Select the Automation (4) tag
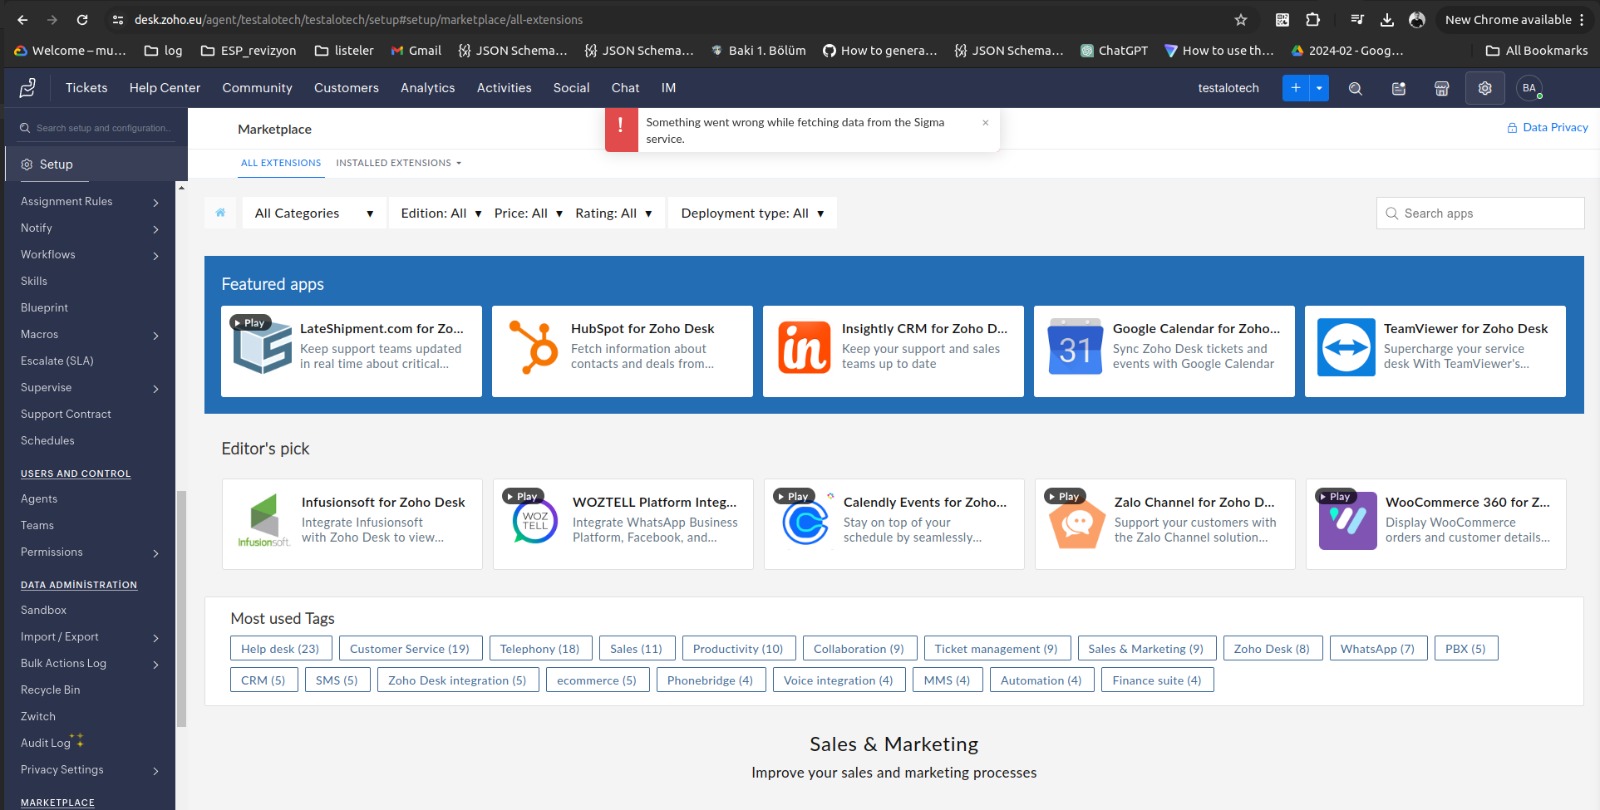The height and width of the screenshot is (810, 1600). pos(1041,681)
